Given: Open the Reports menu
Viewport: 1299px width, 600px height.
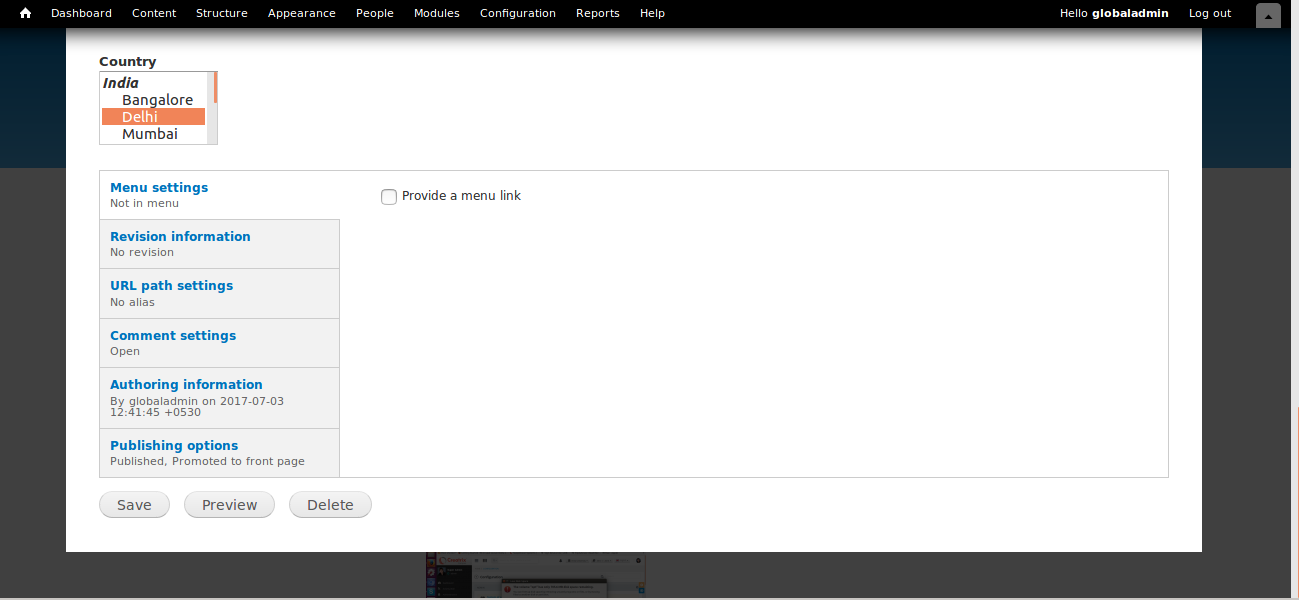Looking at the screenshot, I should point(597,13).
